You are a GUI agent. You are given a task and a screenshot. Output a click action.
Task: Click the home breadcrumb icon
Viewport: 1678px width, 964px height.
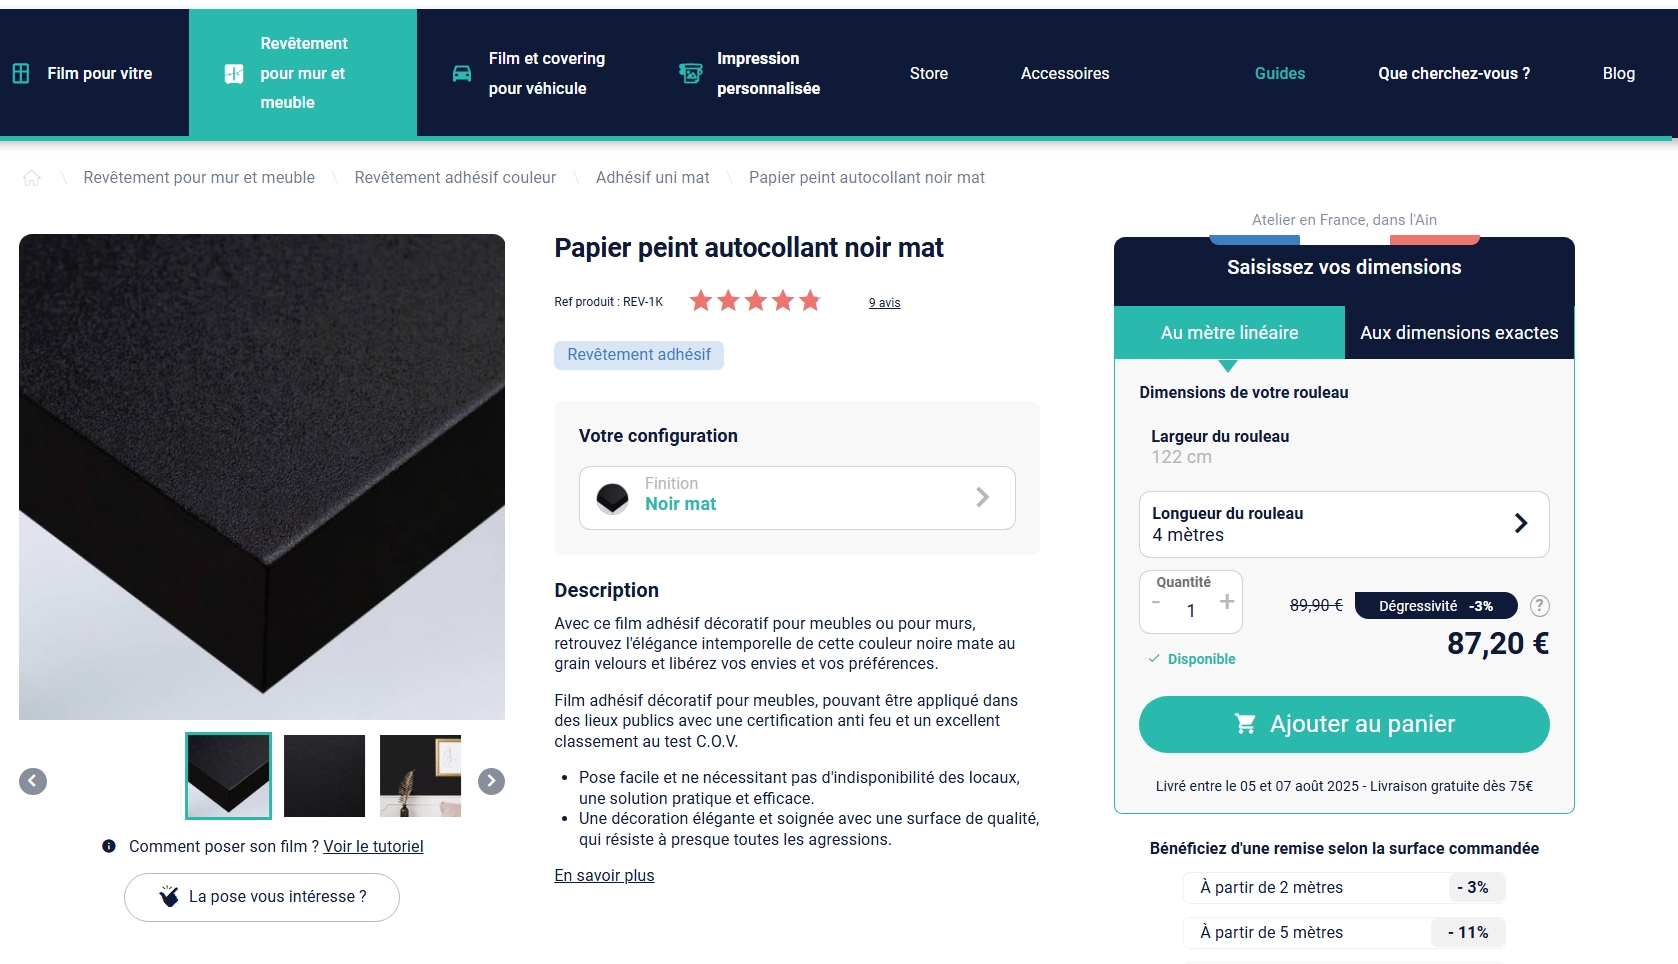pos(32,178)
